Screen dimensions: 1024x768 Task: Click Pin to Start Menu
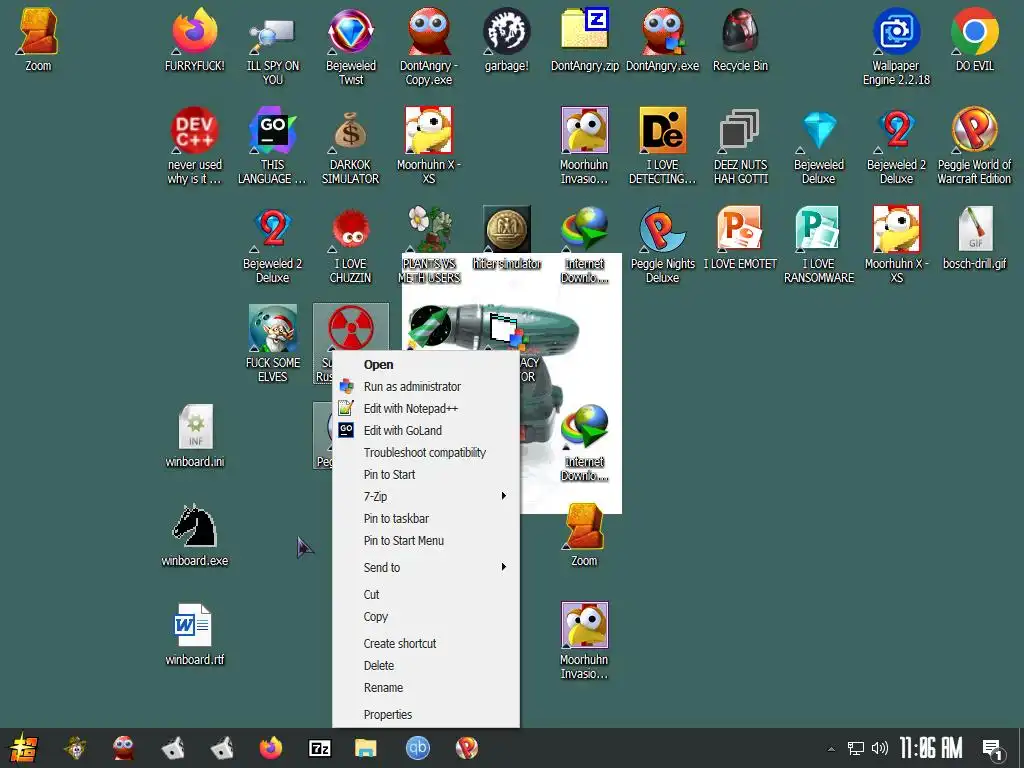(426, 541)
